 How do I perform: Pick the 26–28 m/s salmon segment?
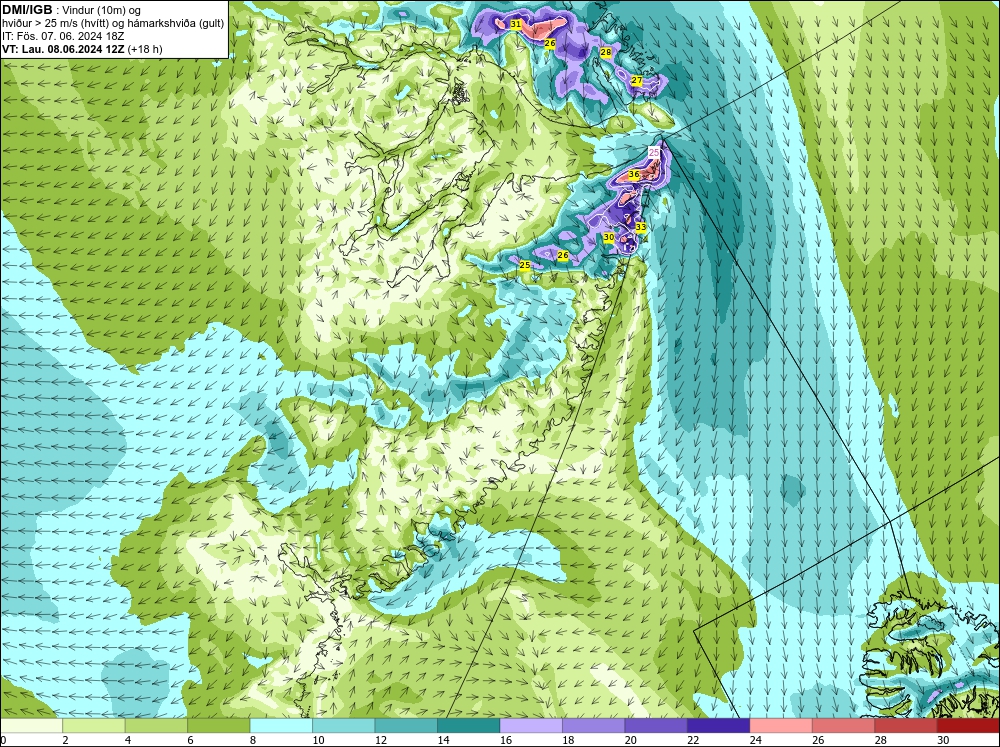[x=844, y=726]
